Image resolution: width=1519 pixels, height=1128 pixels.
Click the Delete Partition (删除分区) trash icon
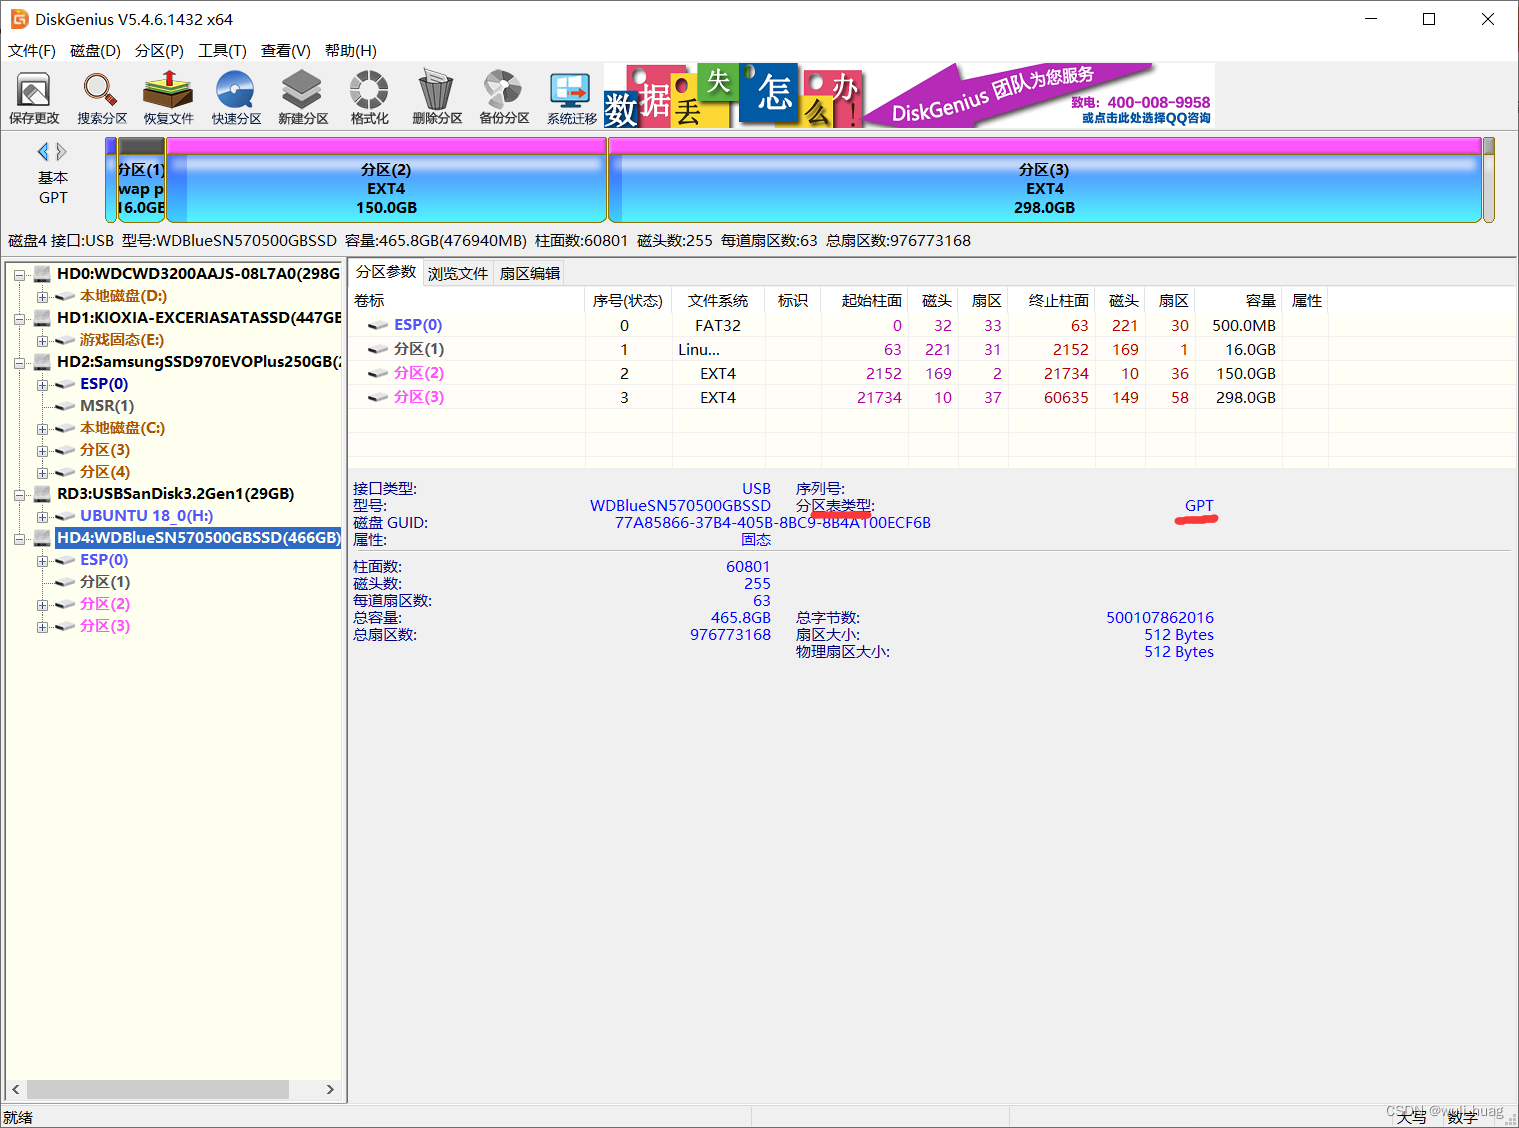[436, 98]
